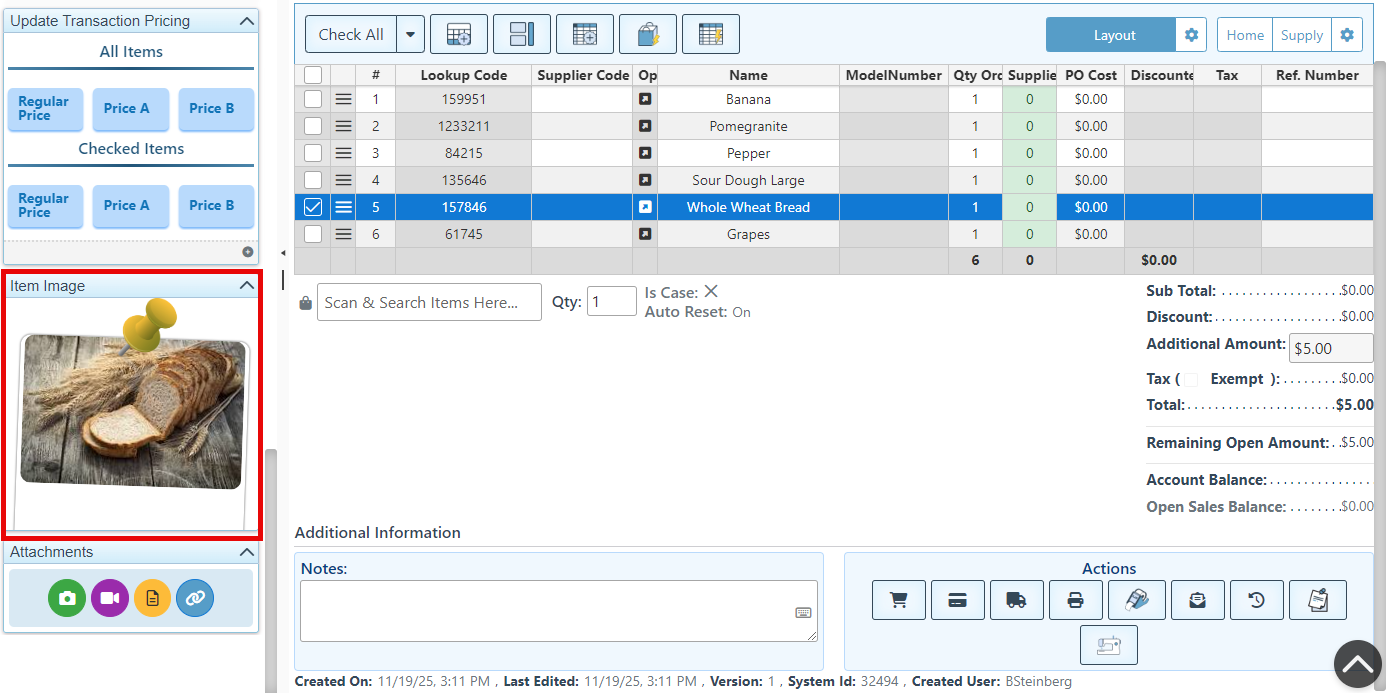Viewport: 1388px width, 693px height.
Task: Click Price A under Checked Items
Action: (126, 206)
